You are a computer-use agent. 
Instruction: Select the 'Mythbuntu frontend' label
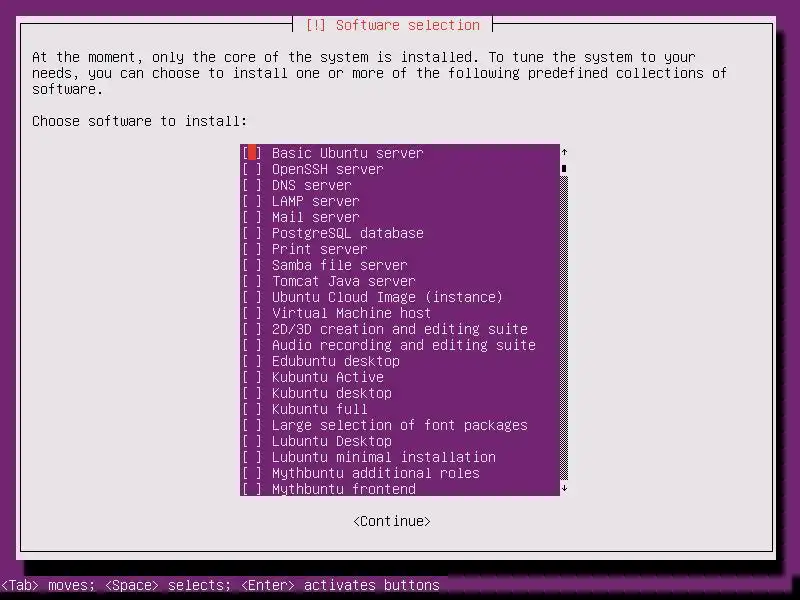click(344, 489)
